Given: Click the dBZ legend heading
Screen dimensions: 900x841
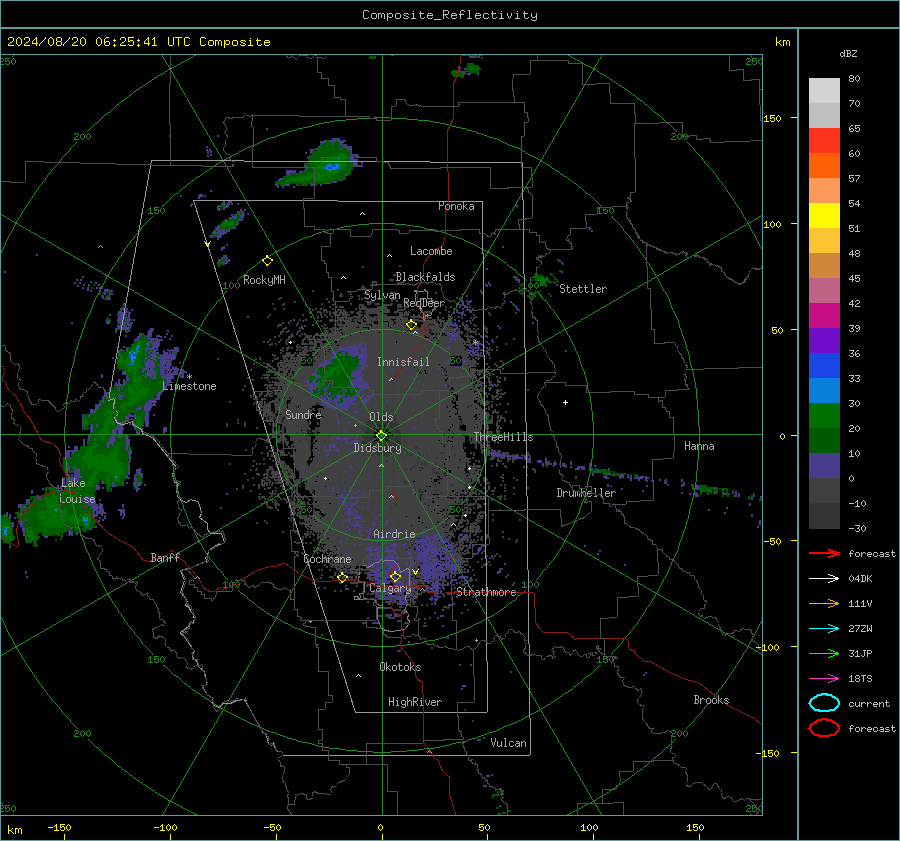Looking at the screenshot, I should point(848,54).
